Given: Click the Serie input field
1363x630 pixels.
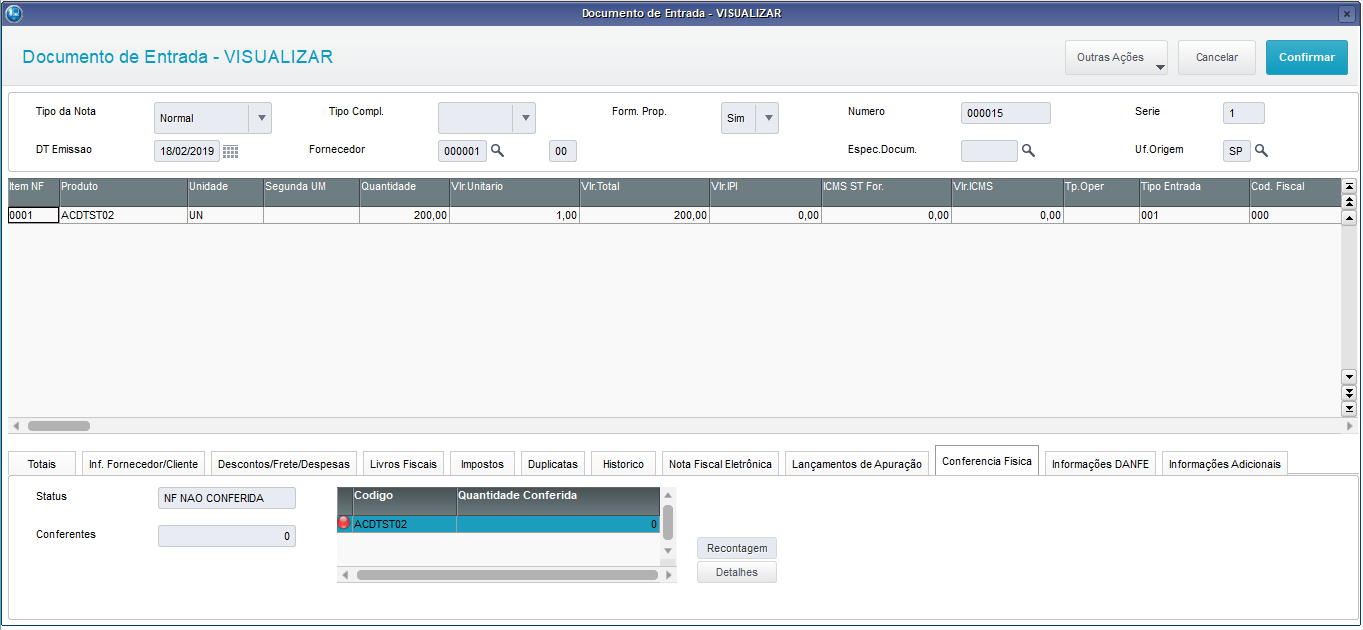Looking at the screenshot, I should pyautogui.click(x=1243, y=113).
